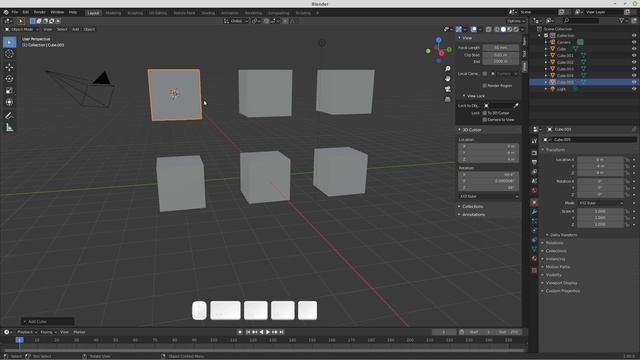Image resolution: width=640 pixels, height=360 pixels.
Task: Expand the Viewport Display panel
Action: (x=561, y=283)
